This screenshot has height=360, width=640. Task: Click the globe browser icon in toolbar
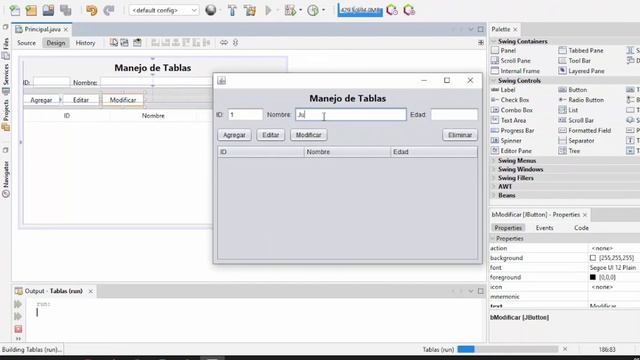(x=211, y=10)
